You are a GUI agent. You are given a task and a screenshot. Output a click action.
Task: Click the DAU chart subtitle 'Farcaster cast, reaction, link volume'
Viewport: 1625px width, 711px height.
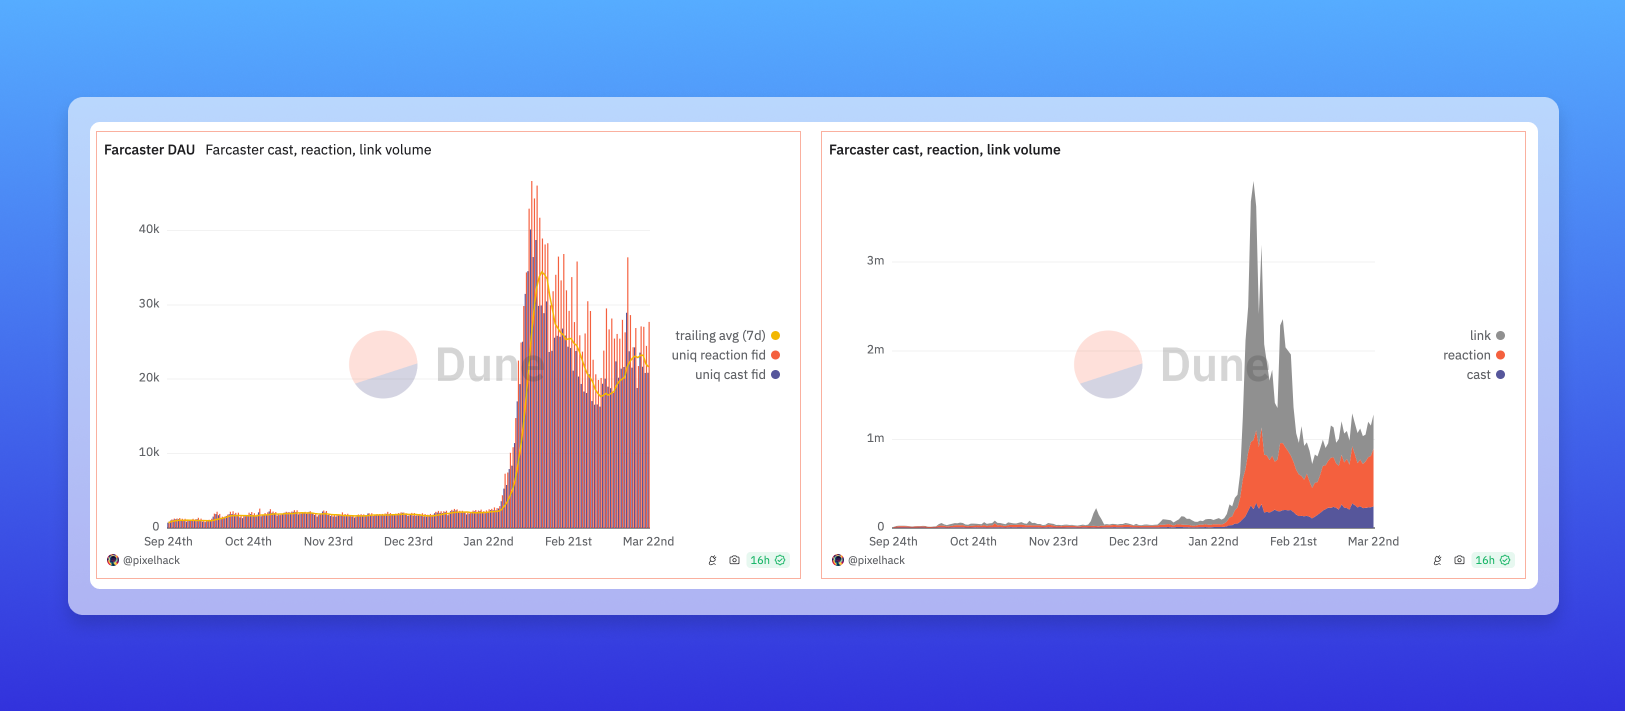(318, 150)
